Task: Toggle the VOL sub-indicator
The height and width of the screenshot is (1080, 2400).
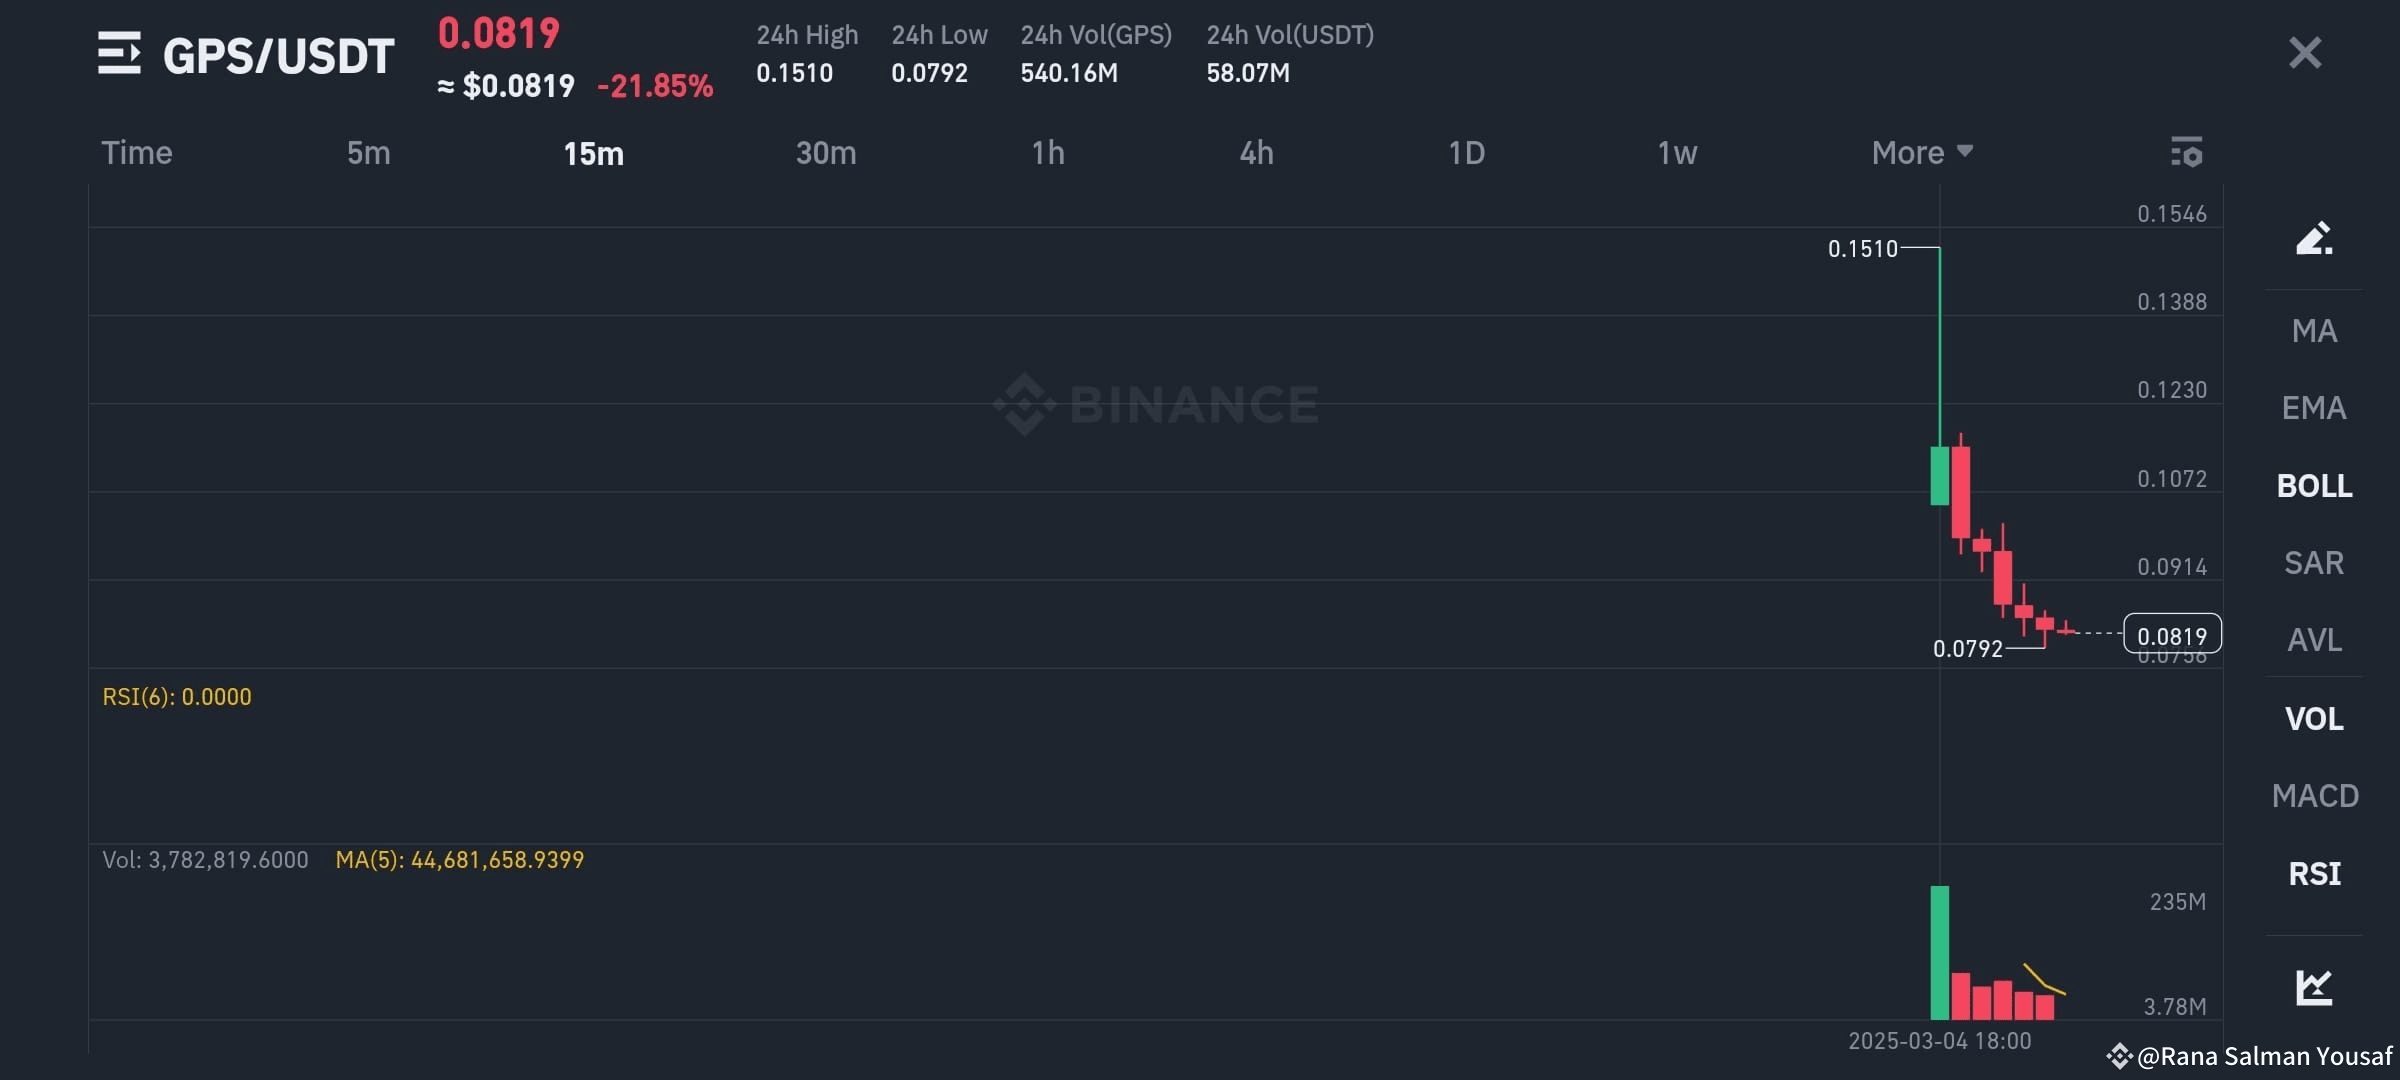Action: coord(2314,719)
